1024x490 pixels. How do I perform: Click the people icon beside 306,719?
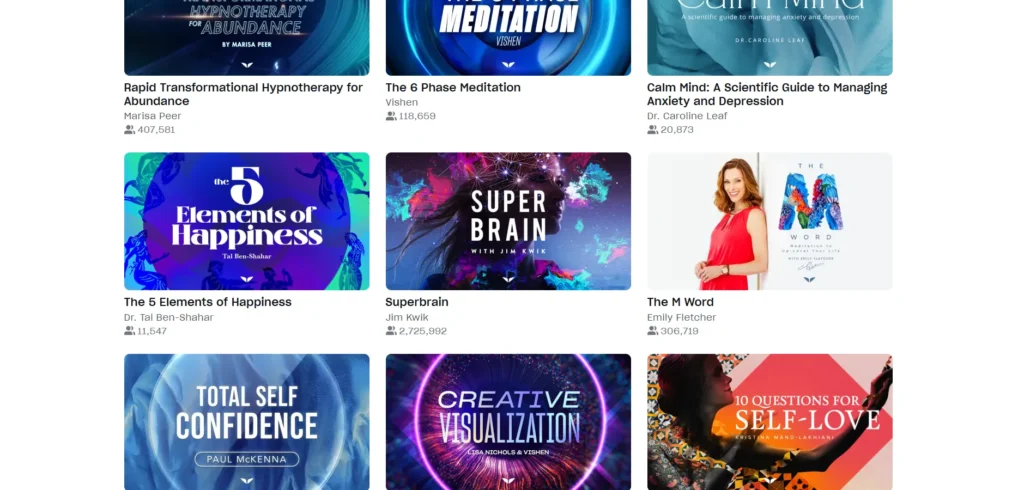coord(652,331)
